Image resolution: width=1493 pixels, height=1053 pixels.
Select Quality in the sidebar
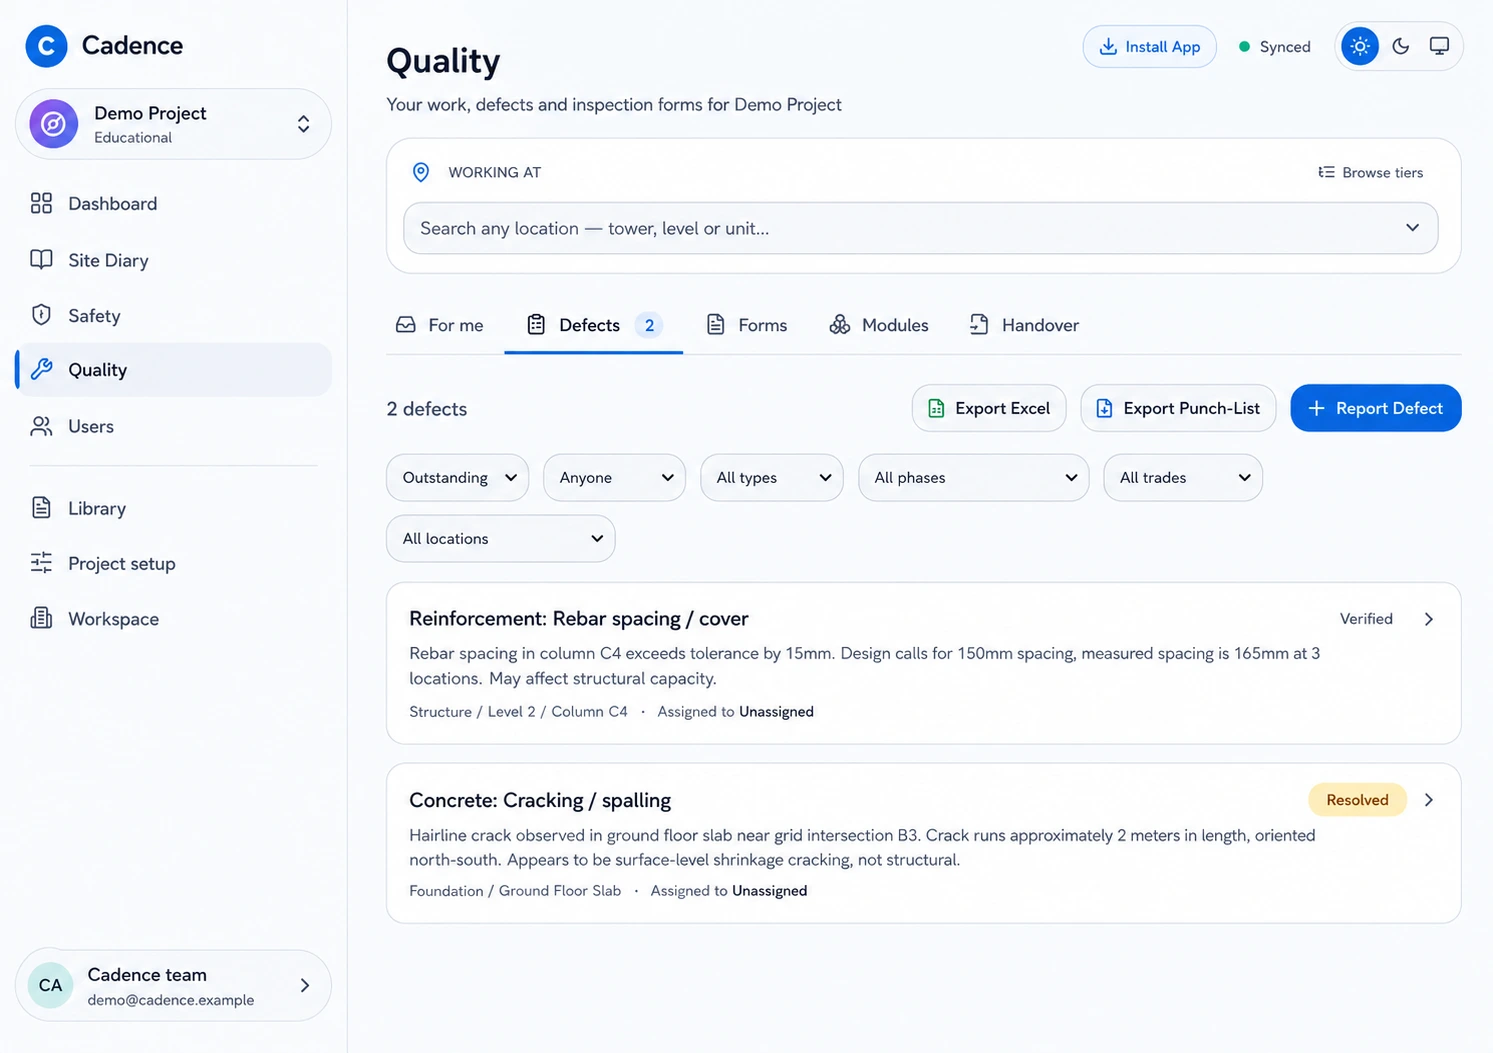pyautogui.click(x=173, y=370)
